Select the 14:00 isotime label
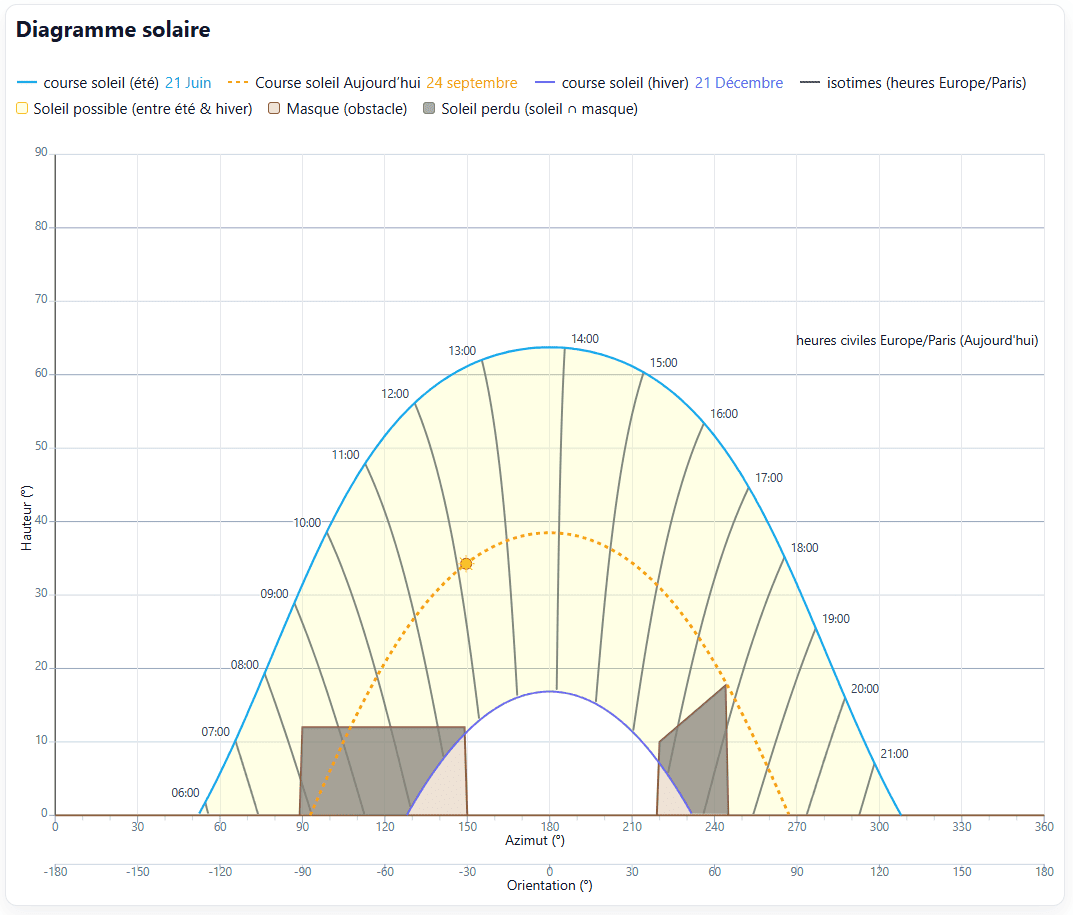Screen dimensions: 1073x915 pyautogui.click(x=584, y=339)
